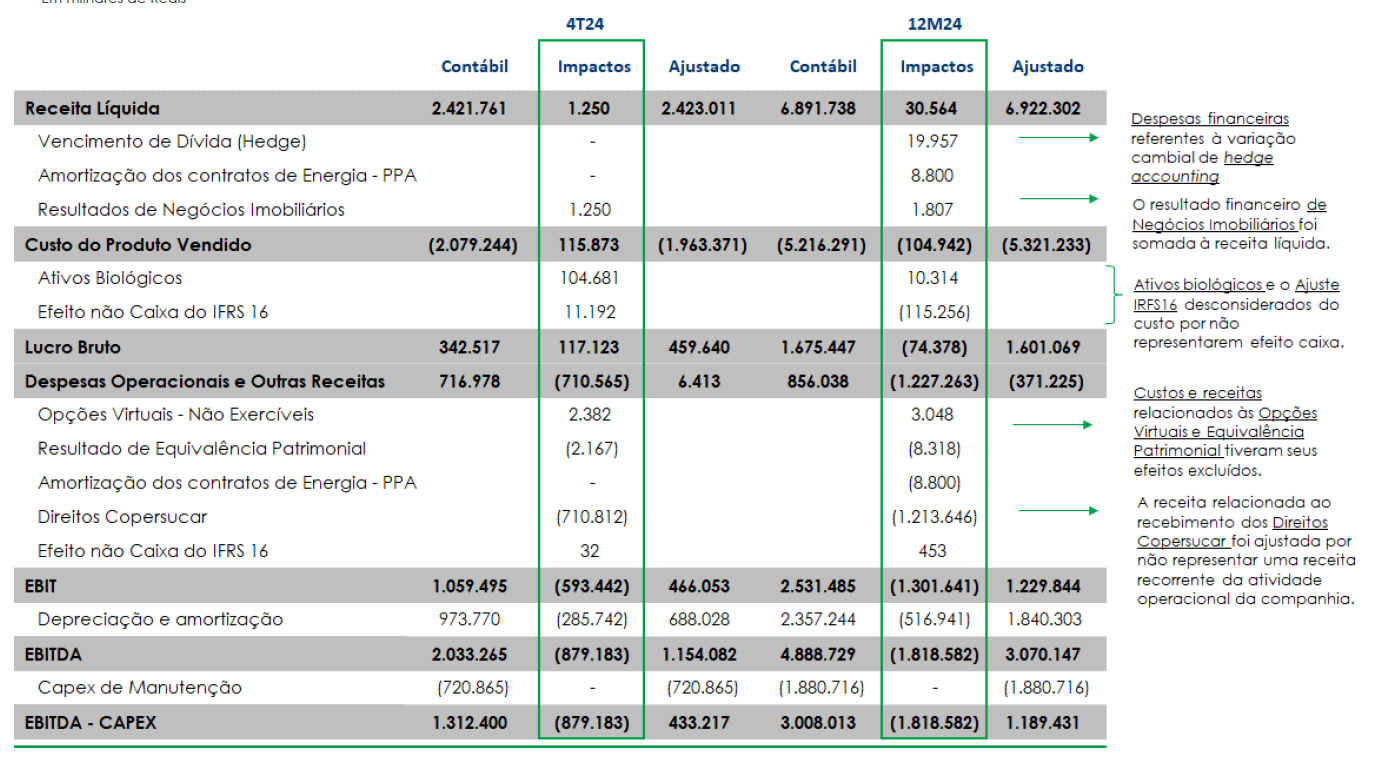Select the Receita Líquida row label
This screenshot has height=766, width=1379.
[92, 108]
